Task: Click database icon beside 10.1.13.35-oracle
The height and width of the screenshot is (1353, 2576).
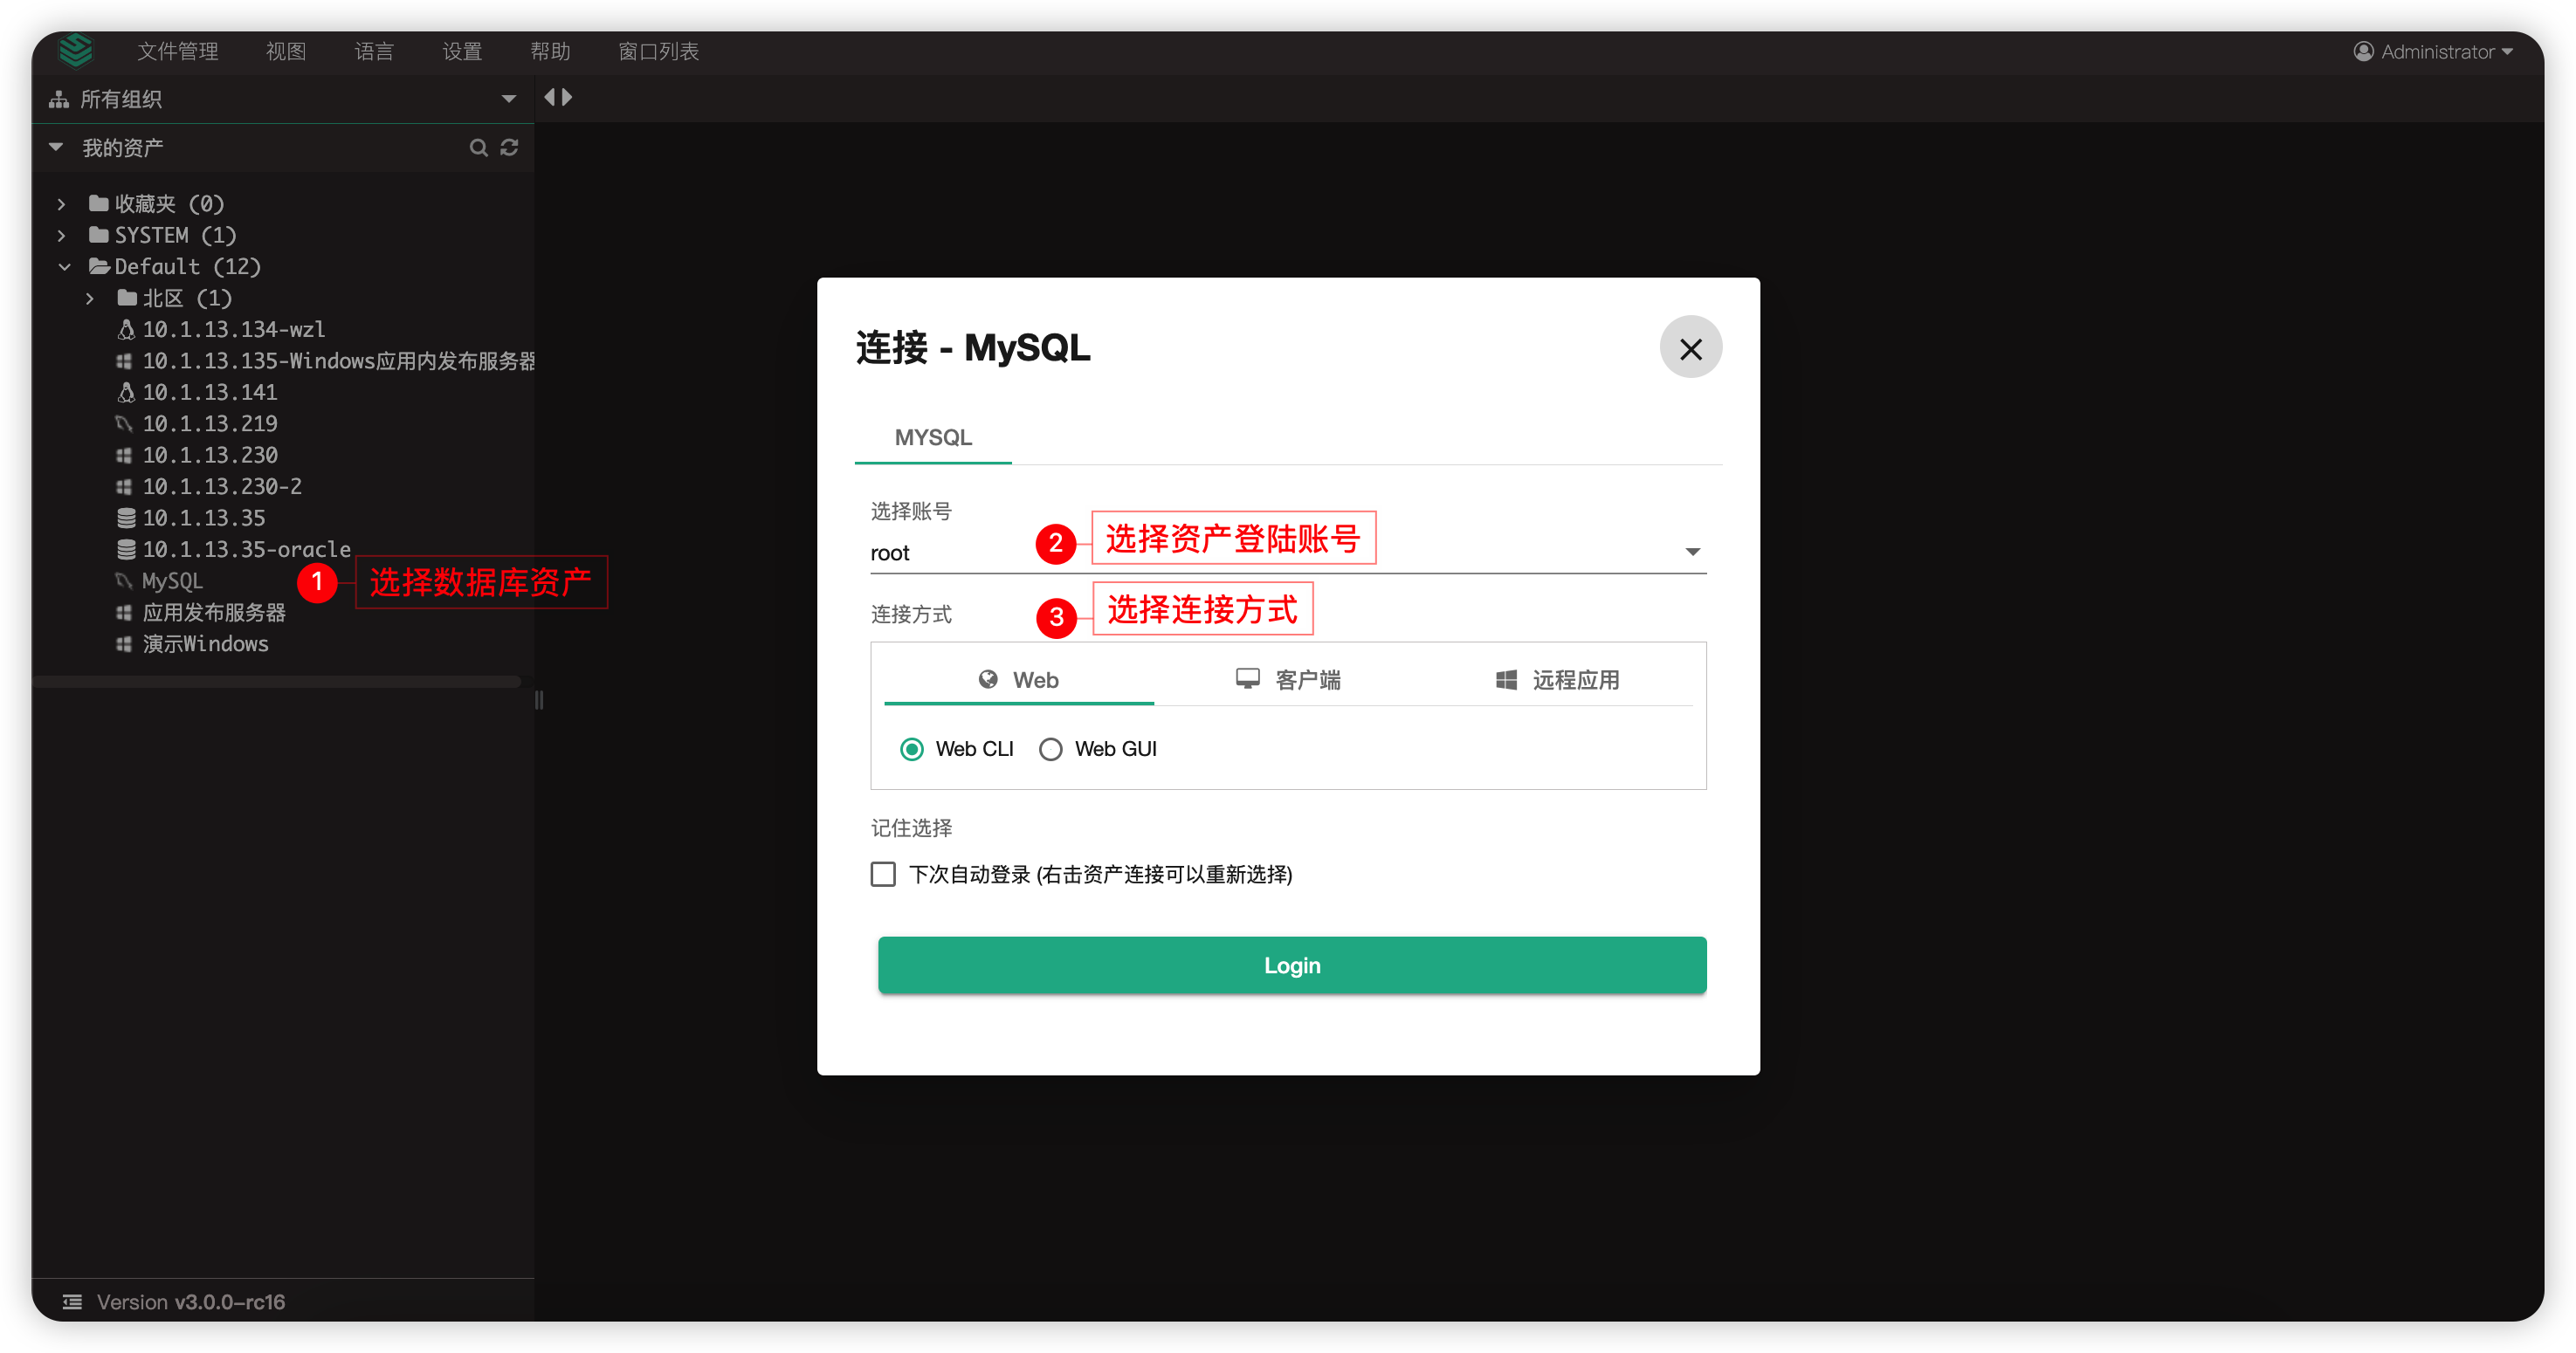Action: pyautogui.click(x=126, y=549)
